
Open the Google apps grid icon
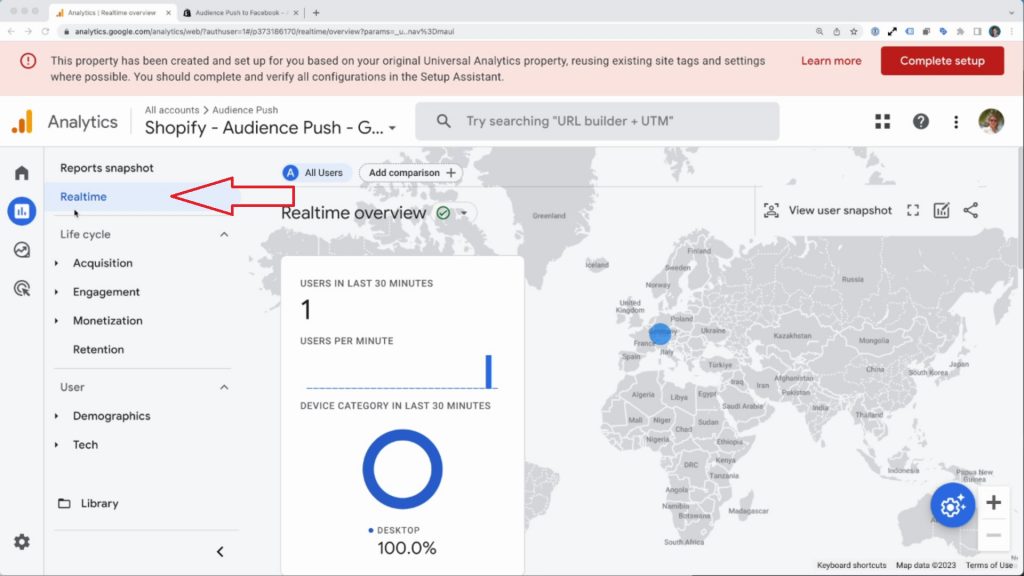[x=882, y=121]
